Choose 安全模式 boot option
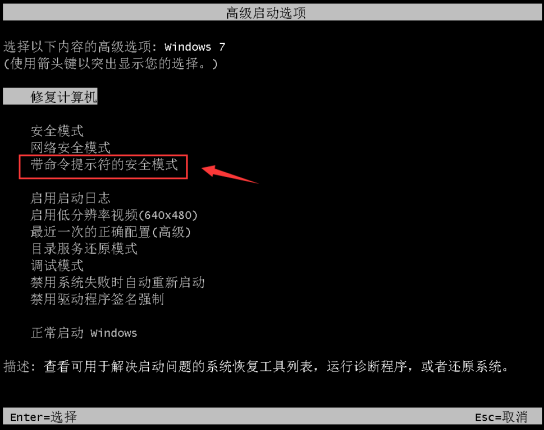This screenshot has width=544, height=430. click(57, 131)
